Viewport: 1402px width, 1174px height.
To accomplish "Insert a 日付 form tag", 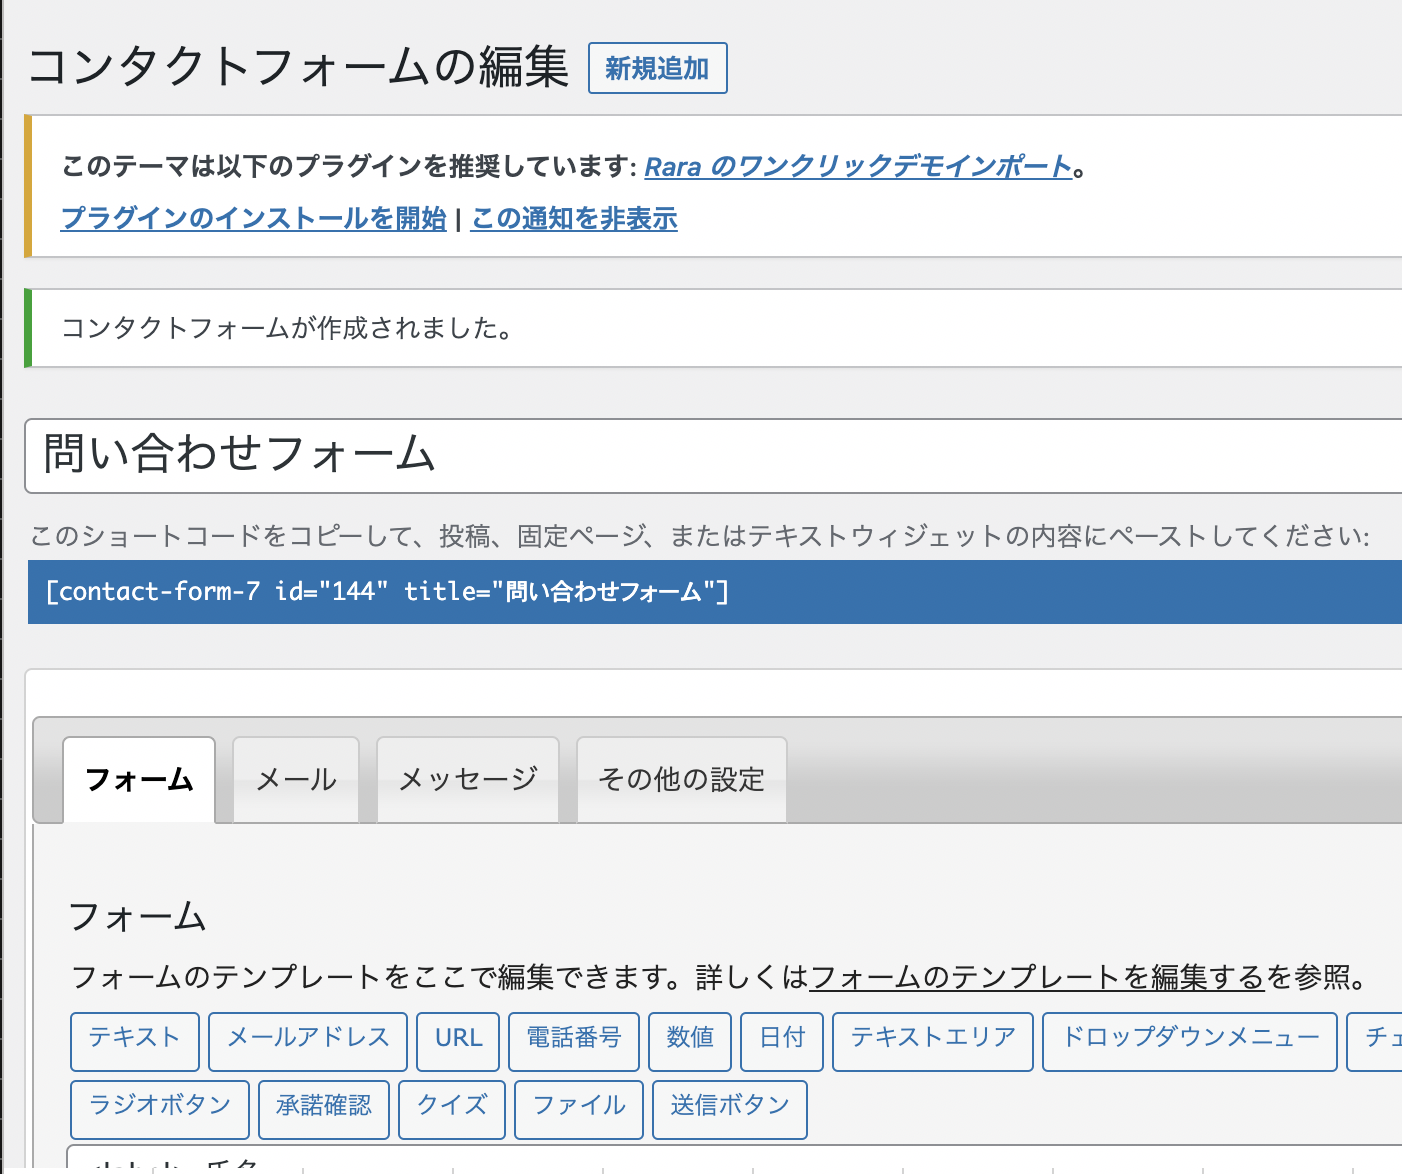I will pos(782,1040).
